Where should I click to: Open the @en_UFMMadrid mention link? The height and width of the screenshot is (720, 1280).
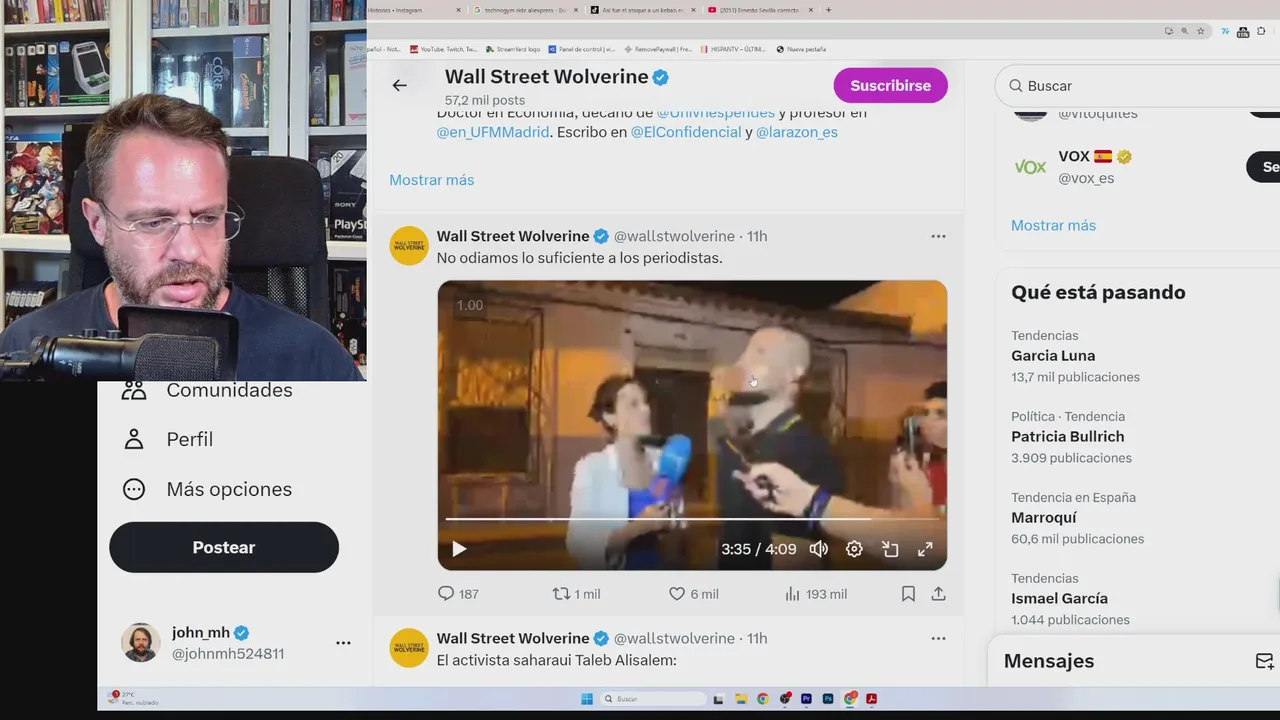(x=493, y=132)
